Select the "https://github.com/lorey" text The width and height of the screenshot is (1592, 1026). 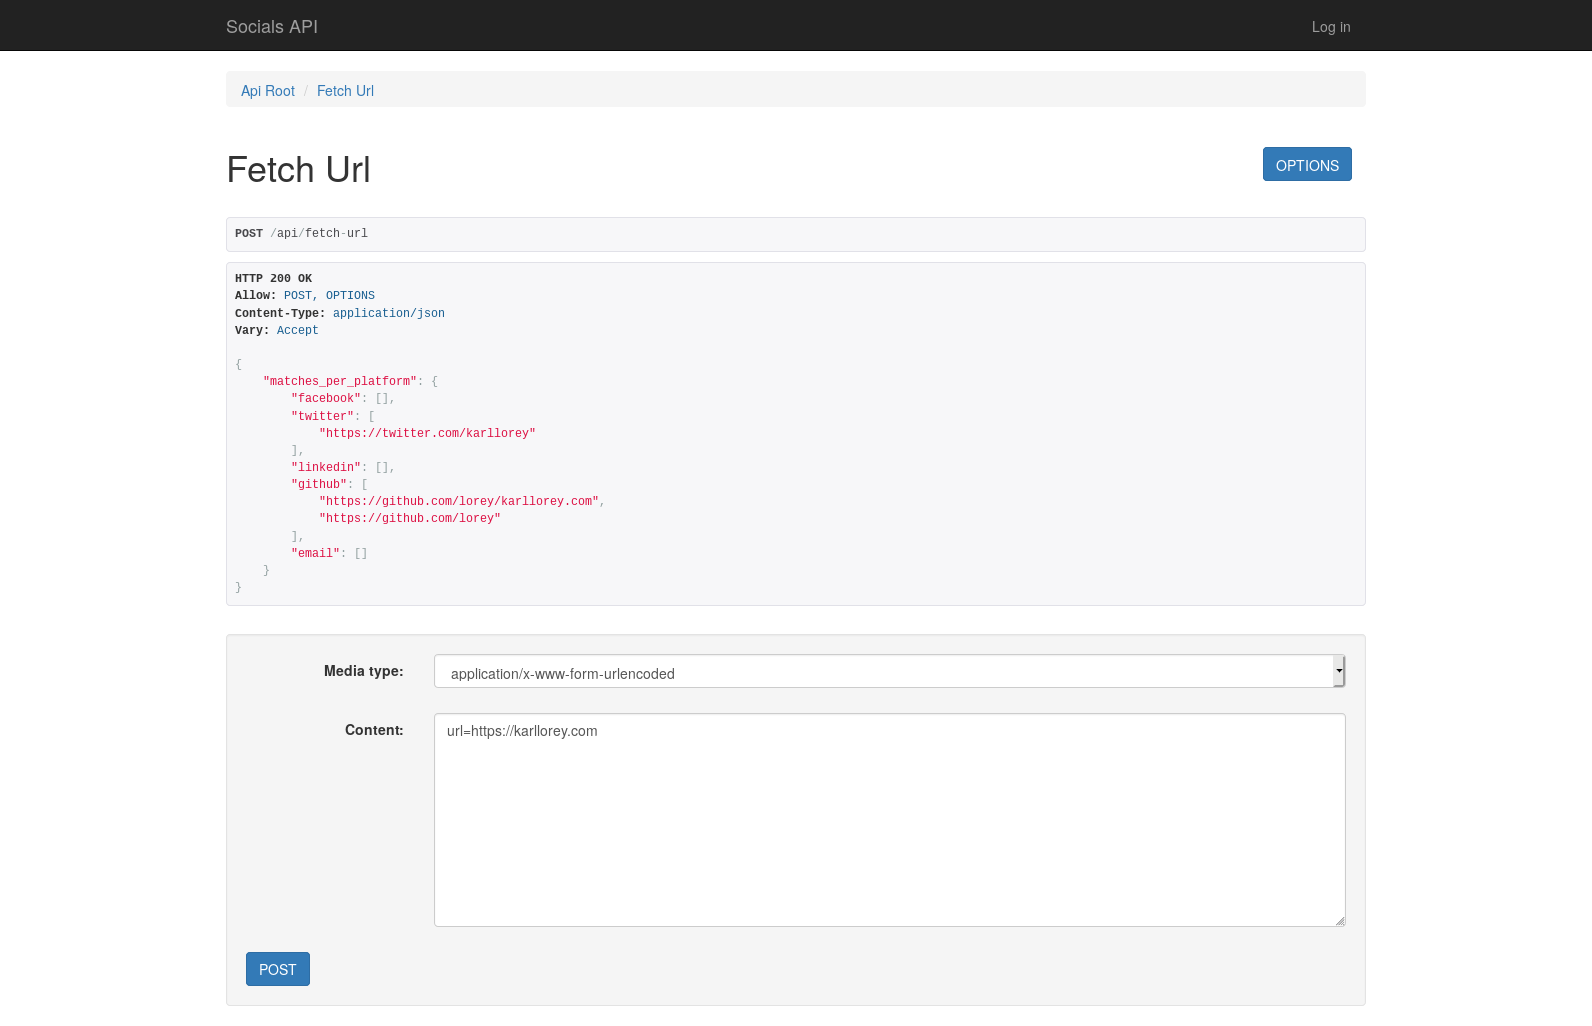(410, 519)
